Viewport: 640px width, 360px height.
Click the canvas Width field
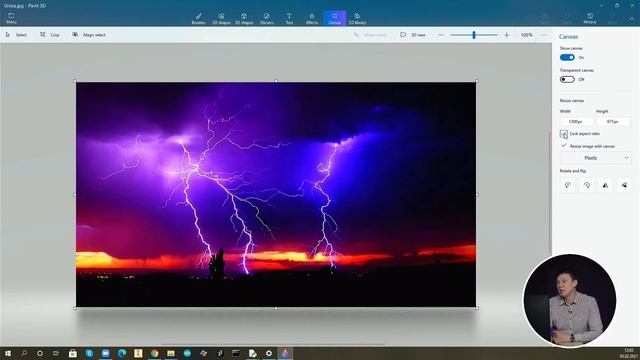point(576,122)
